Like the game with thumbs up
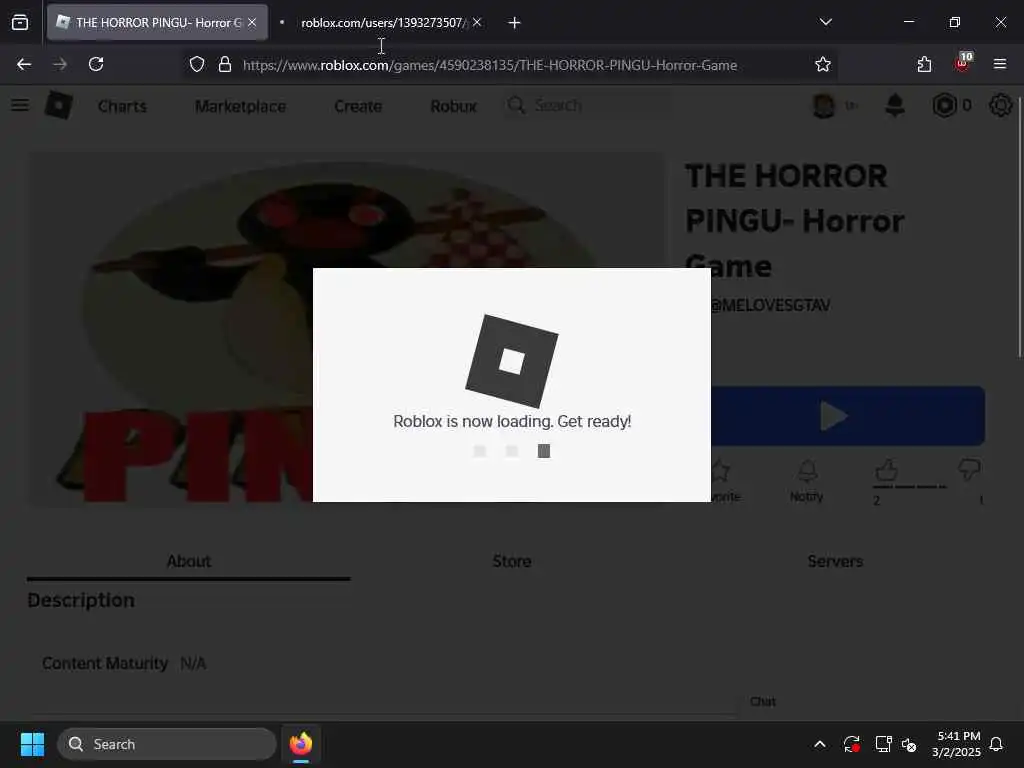The height and width of the screenshot is (768, 1024). 886,470
